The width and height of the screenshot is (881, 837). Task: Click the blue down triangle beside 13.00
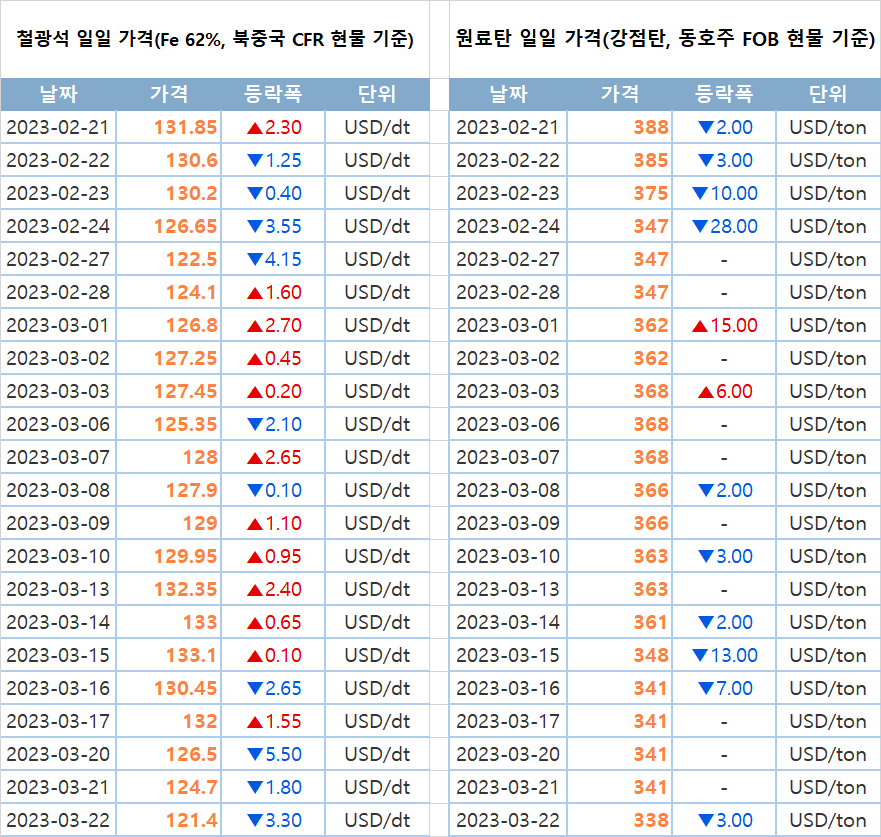coord(699,656)
